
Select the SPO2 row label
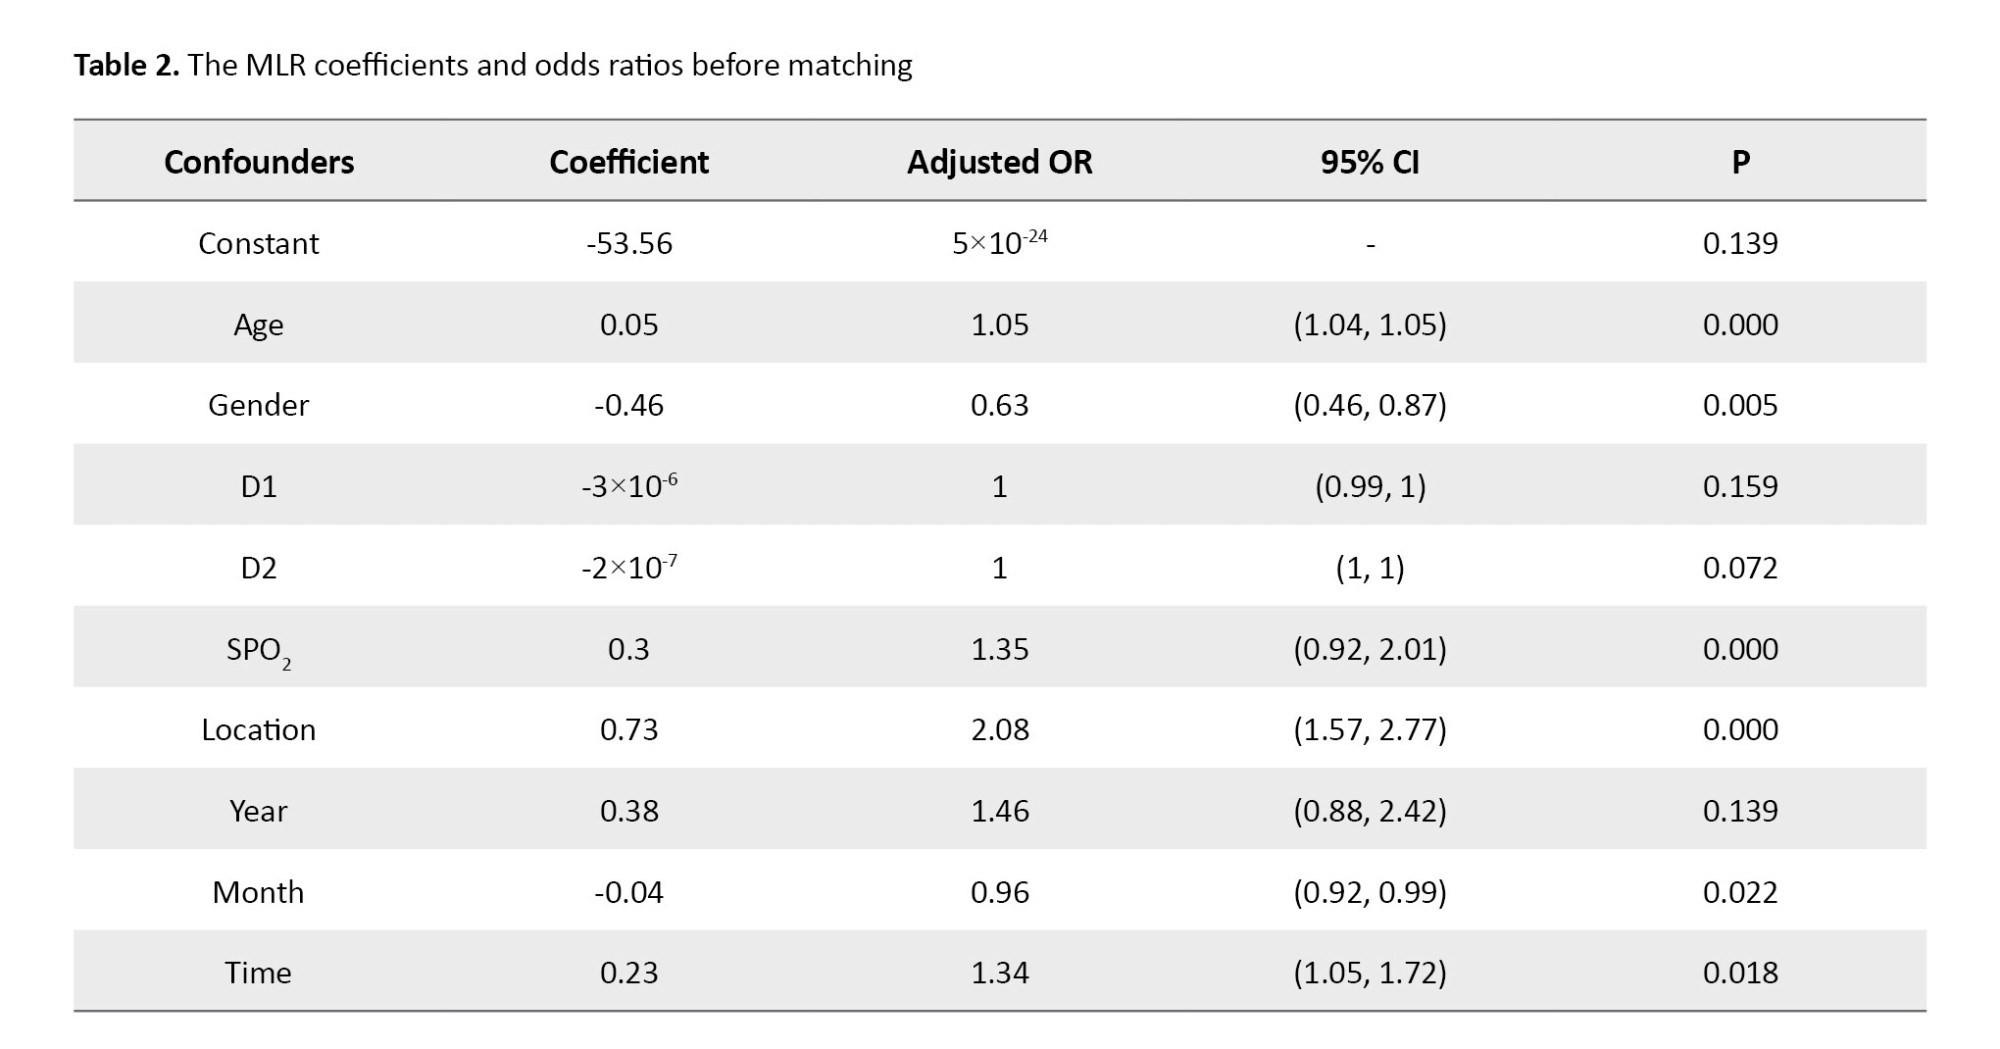tap(258, 650)
